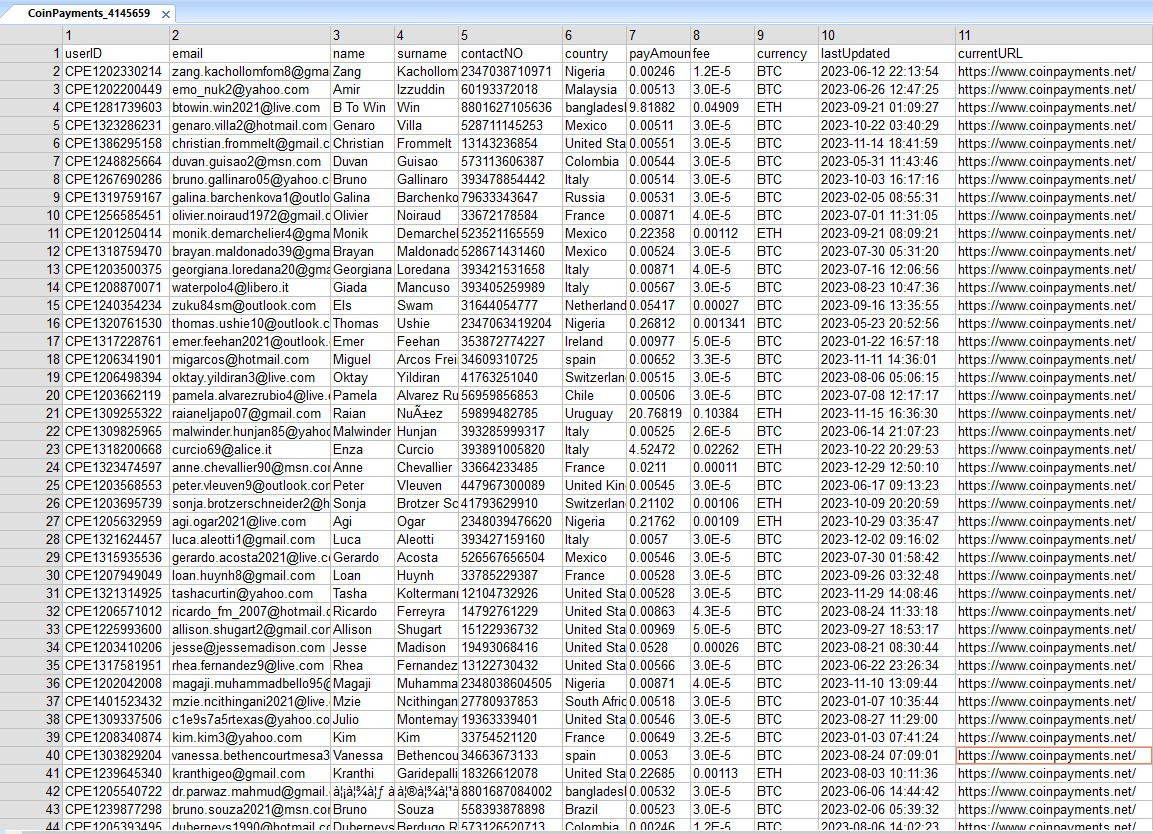1153x834 pixels.
Task: Click country cell Russia
Action: (x=594, y=197)
